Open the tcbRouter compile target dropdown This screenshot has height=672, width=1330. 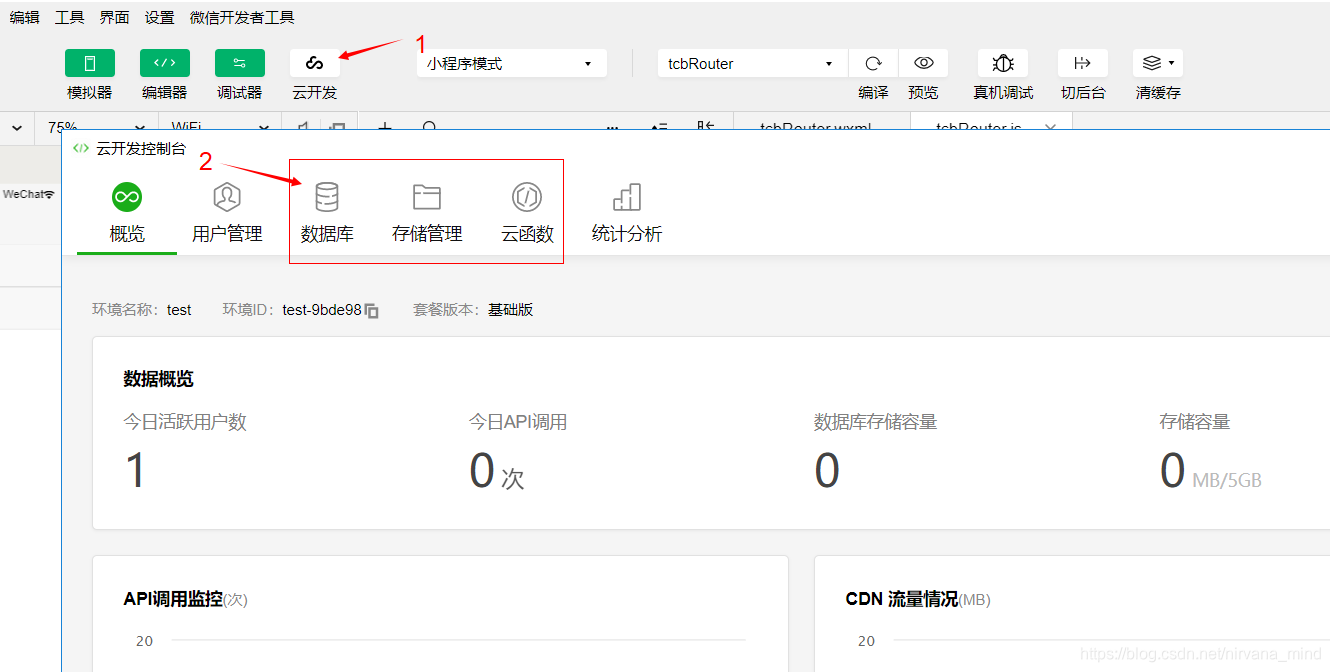pos(752,63)
